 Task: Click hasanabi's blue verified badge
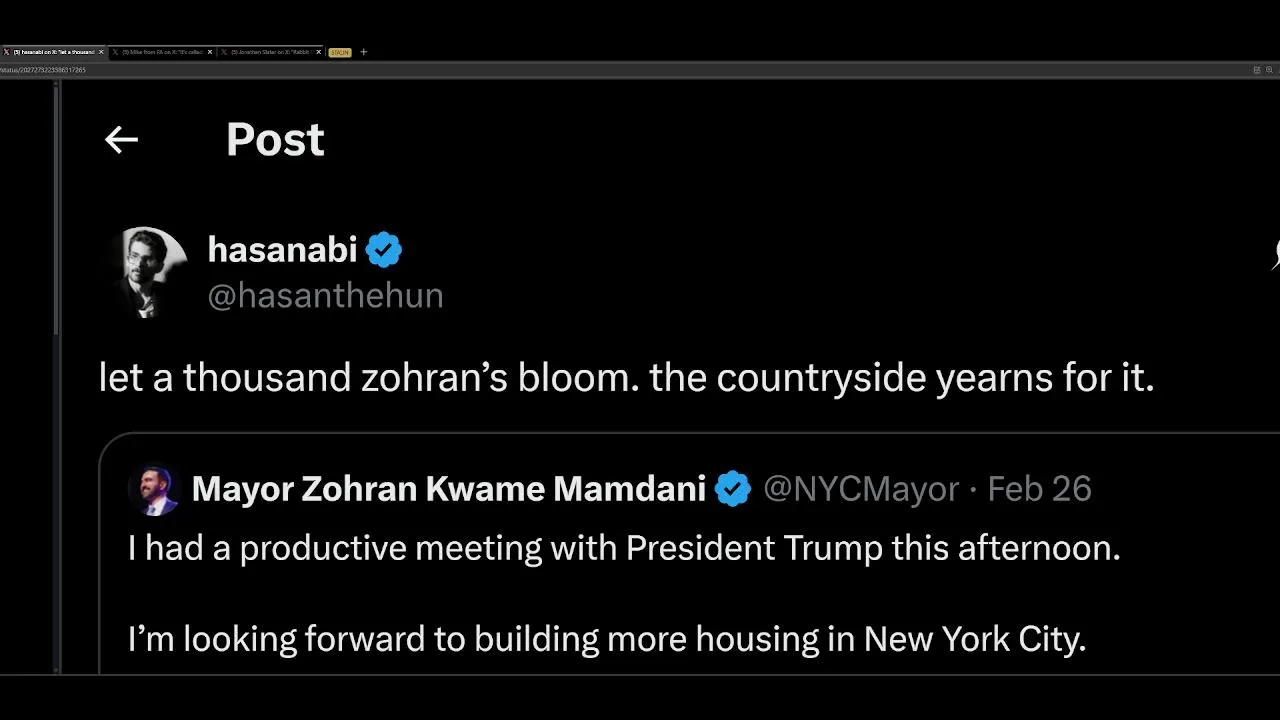(384, 250)
